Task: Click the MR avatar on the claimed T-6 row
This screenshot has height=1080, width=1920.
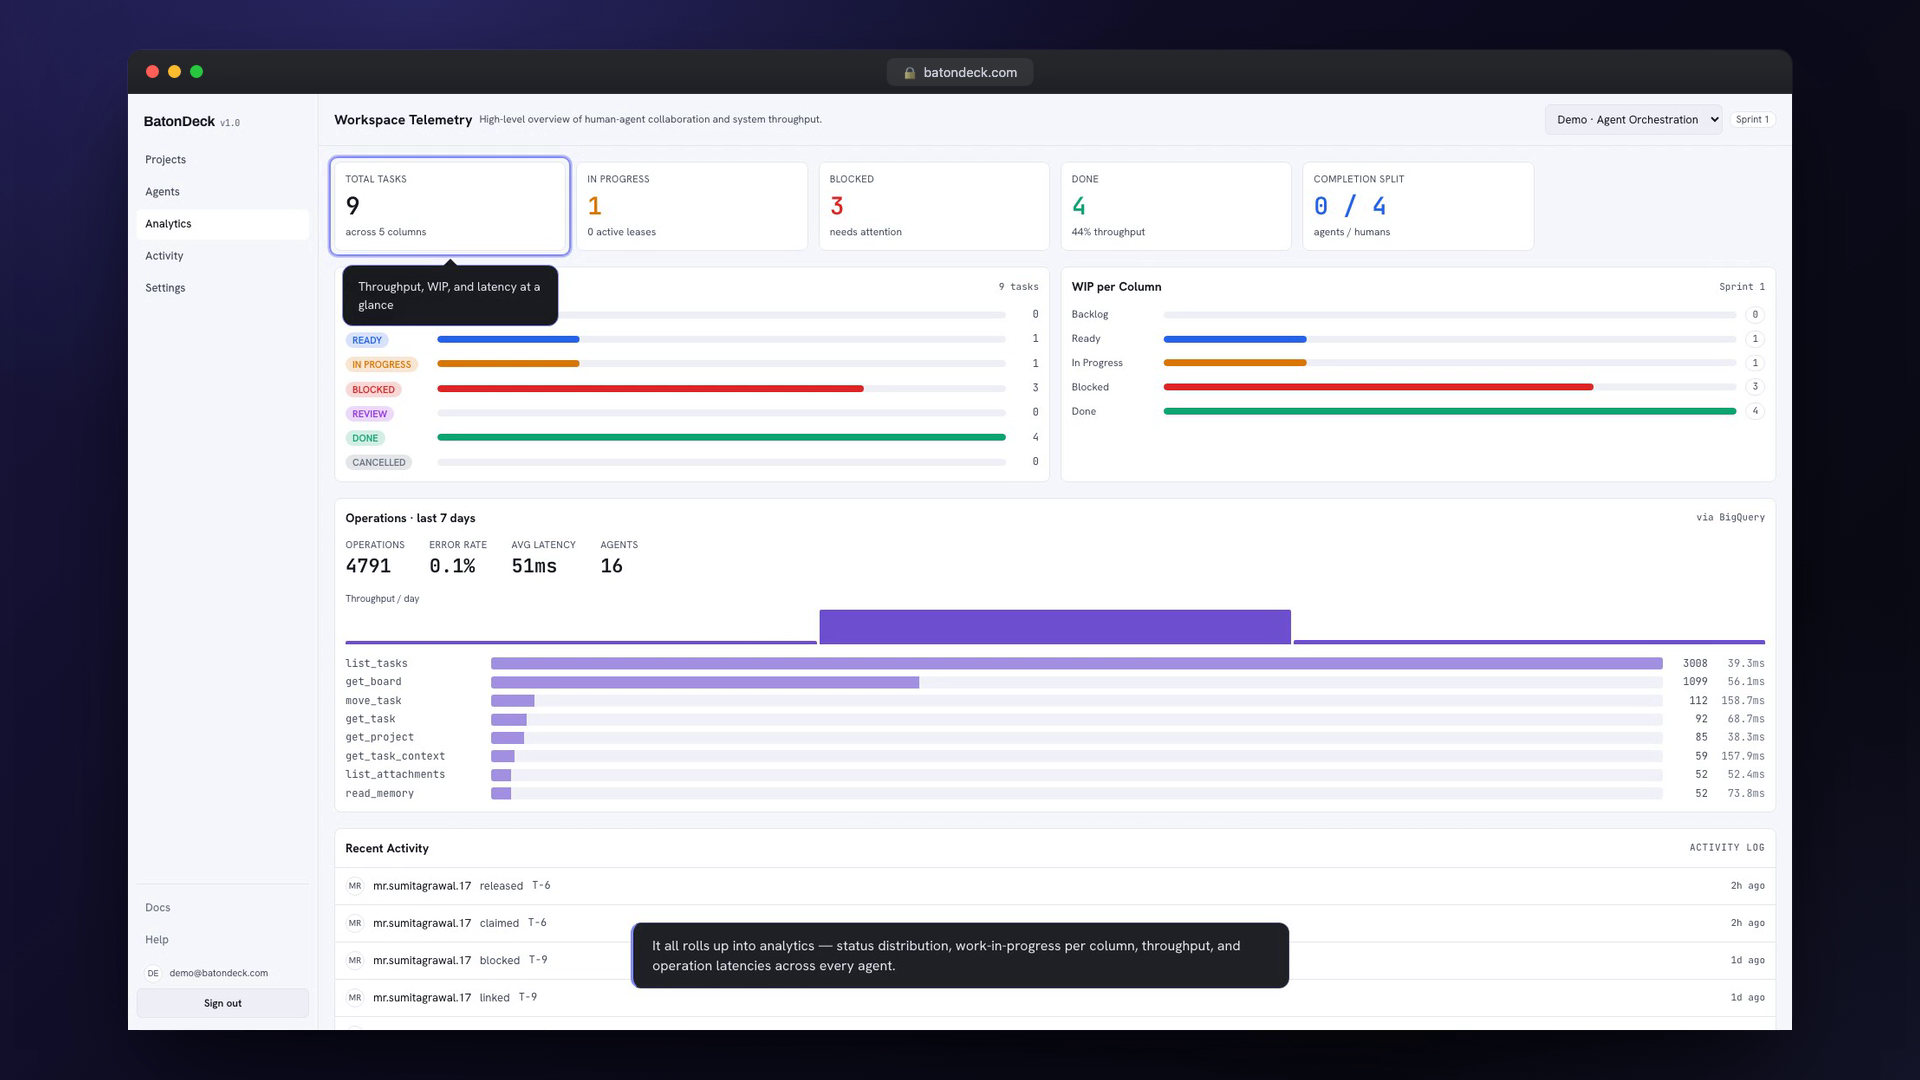Action: pyautogui.click(x=355, y=923)
